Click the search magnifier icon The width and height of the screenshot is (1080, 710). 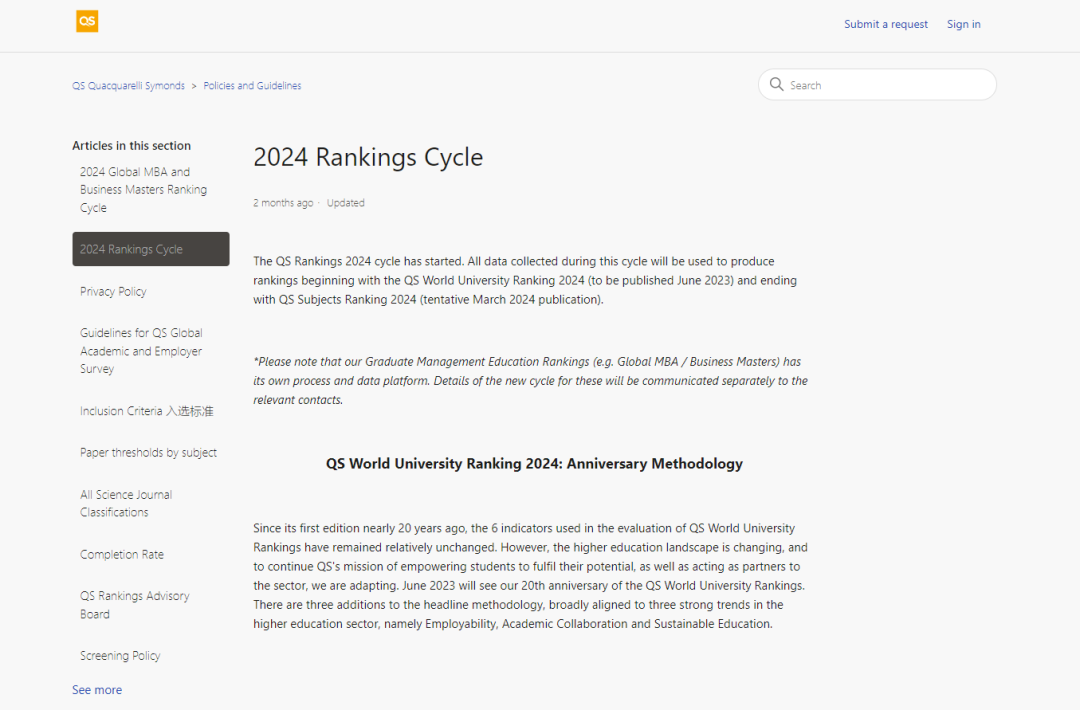pos(776,84)
